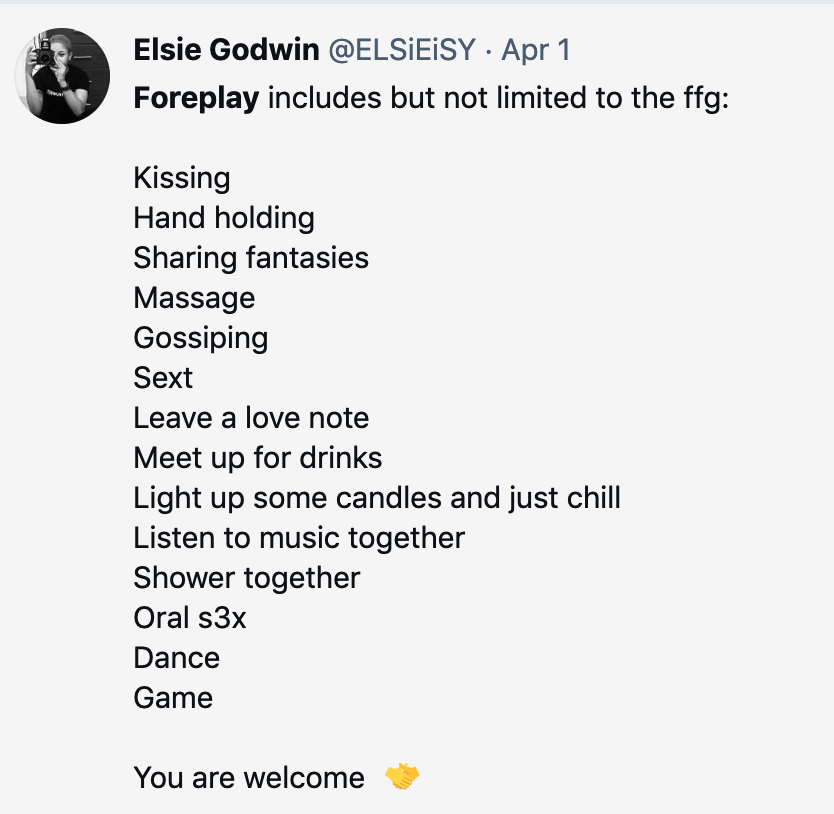This screenshot has width=834, height=814.
Task: Click the line reading Kissing
Action: 182,178
